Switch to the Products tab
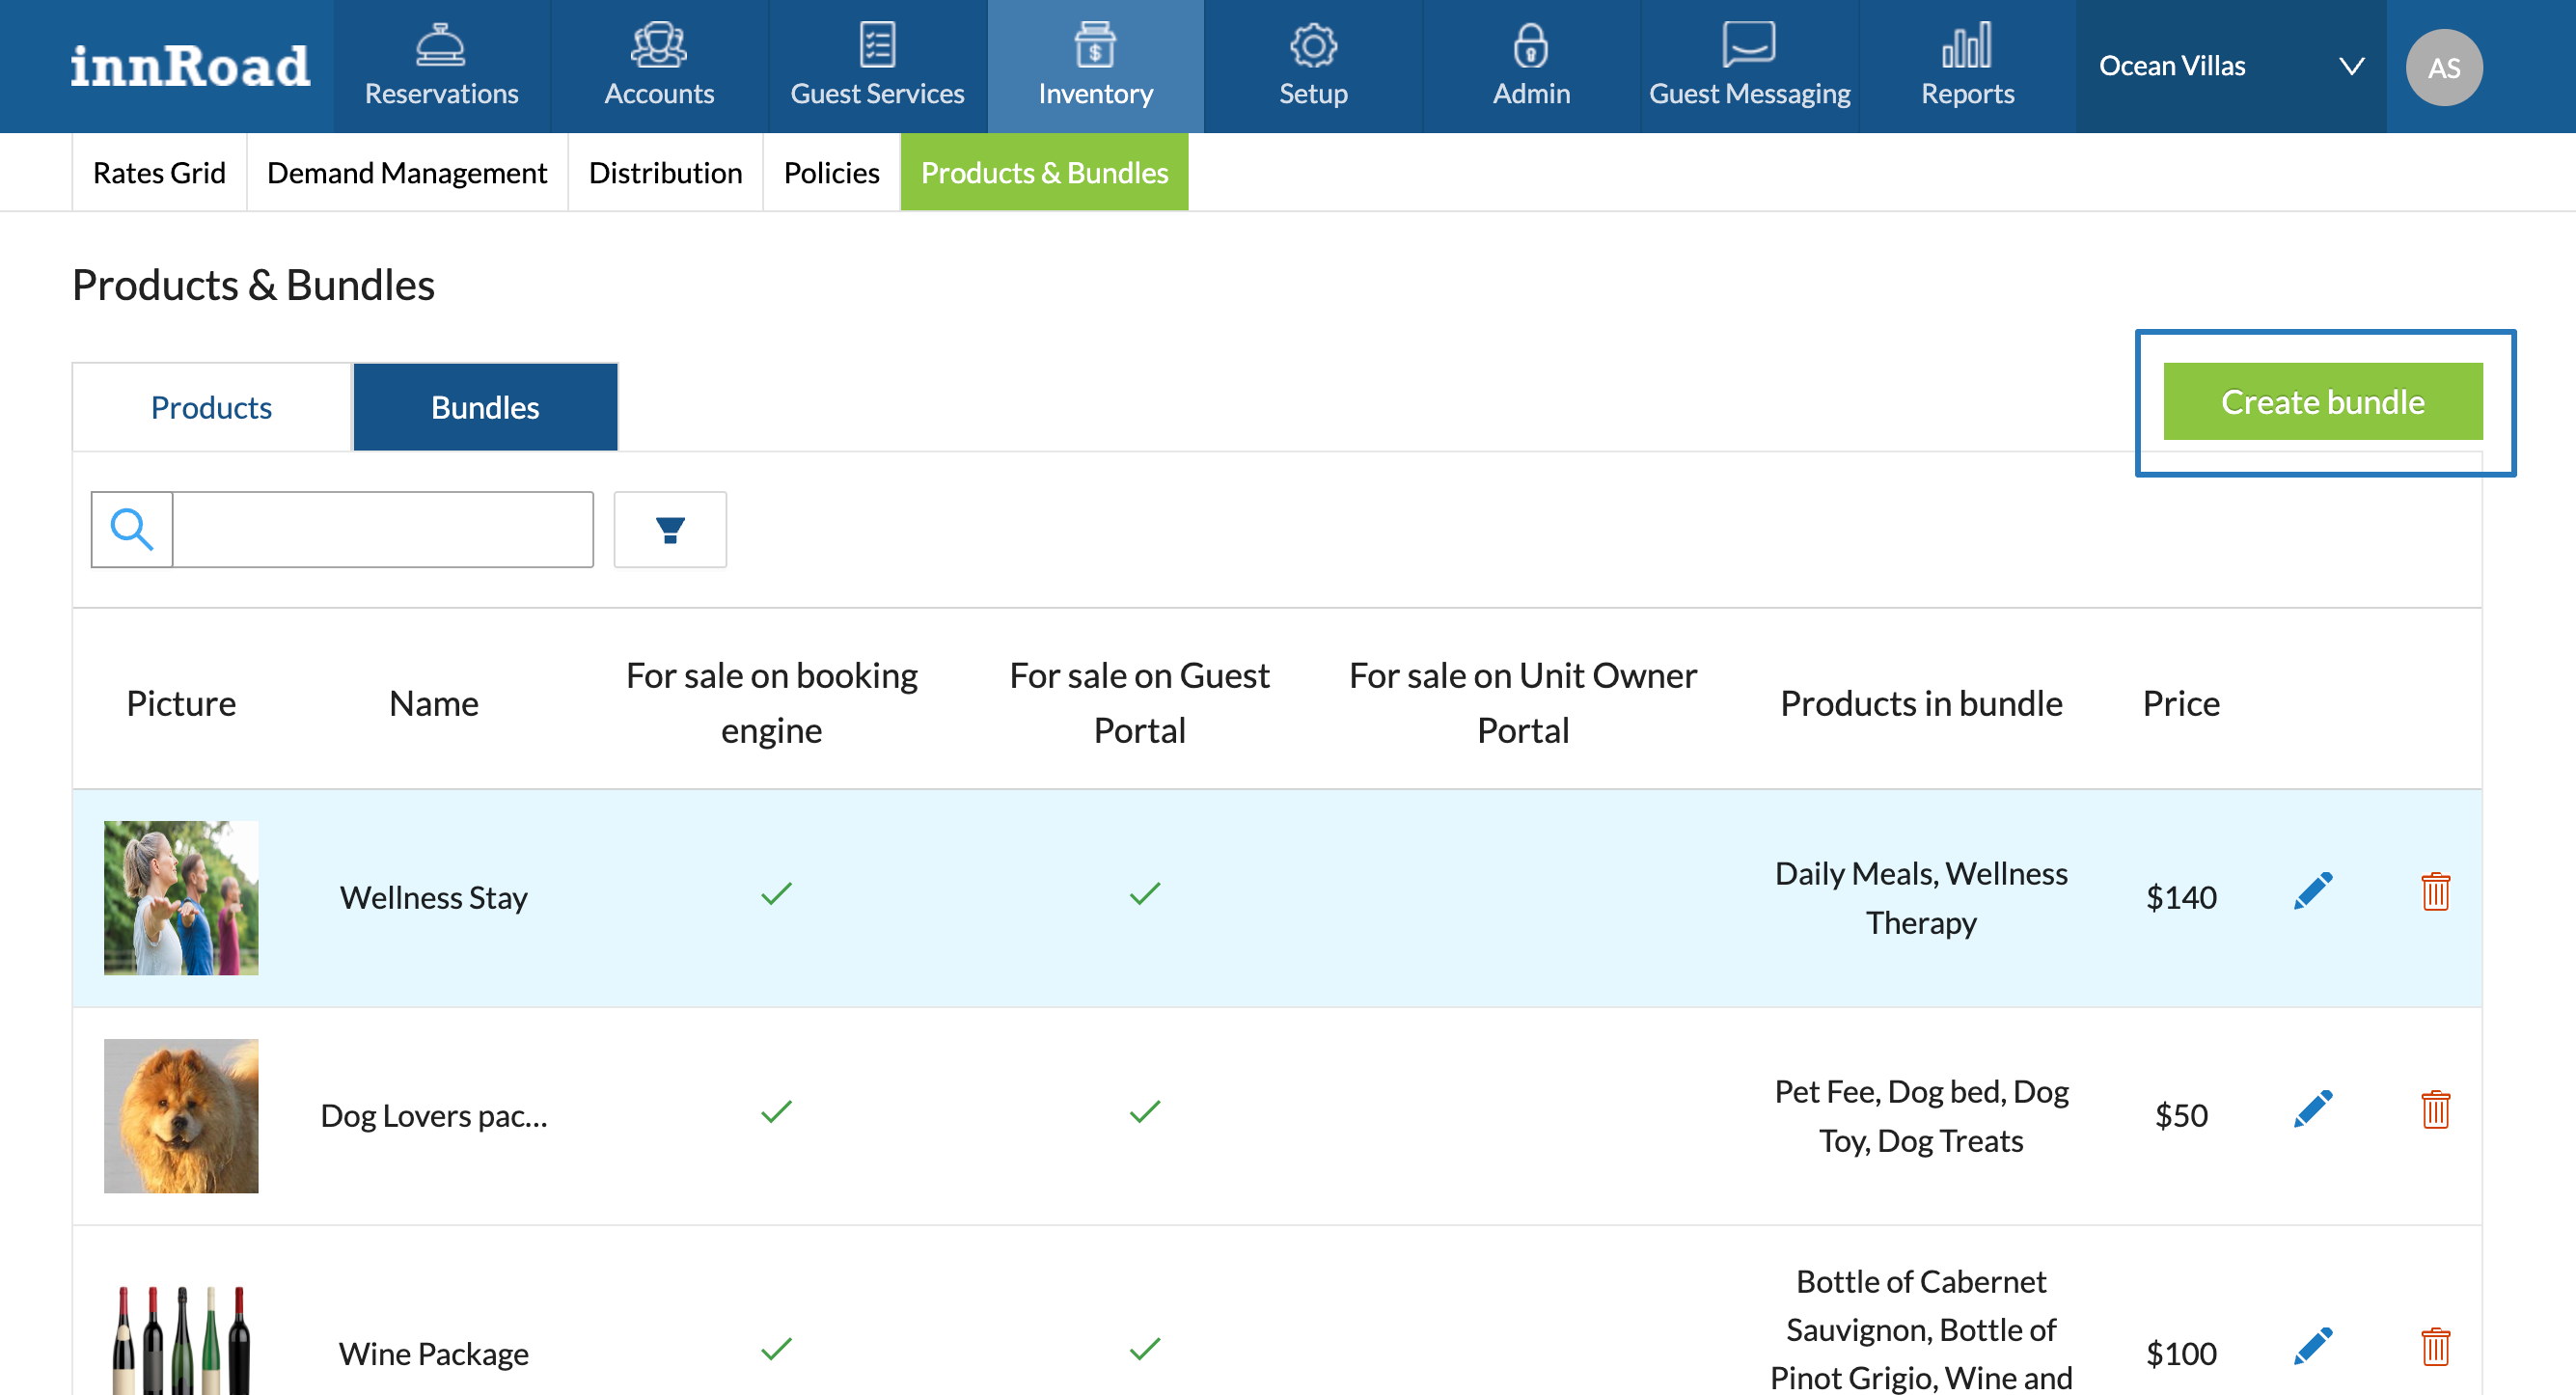2576x1395 pixels. (x=211, y=407)
